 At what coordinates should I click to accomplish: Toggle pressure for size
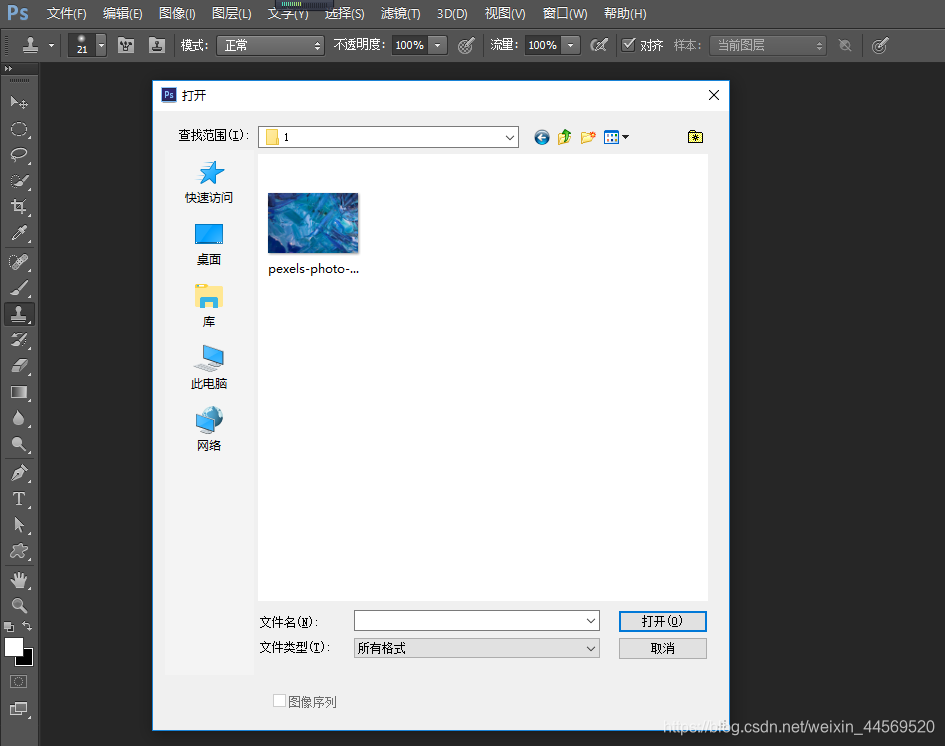(880, 45)
